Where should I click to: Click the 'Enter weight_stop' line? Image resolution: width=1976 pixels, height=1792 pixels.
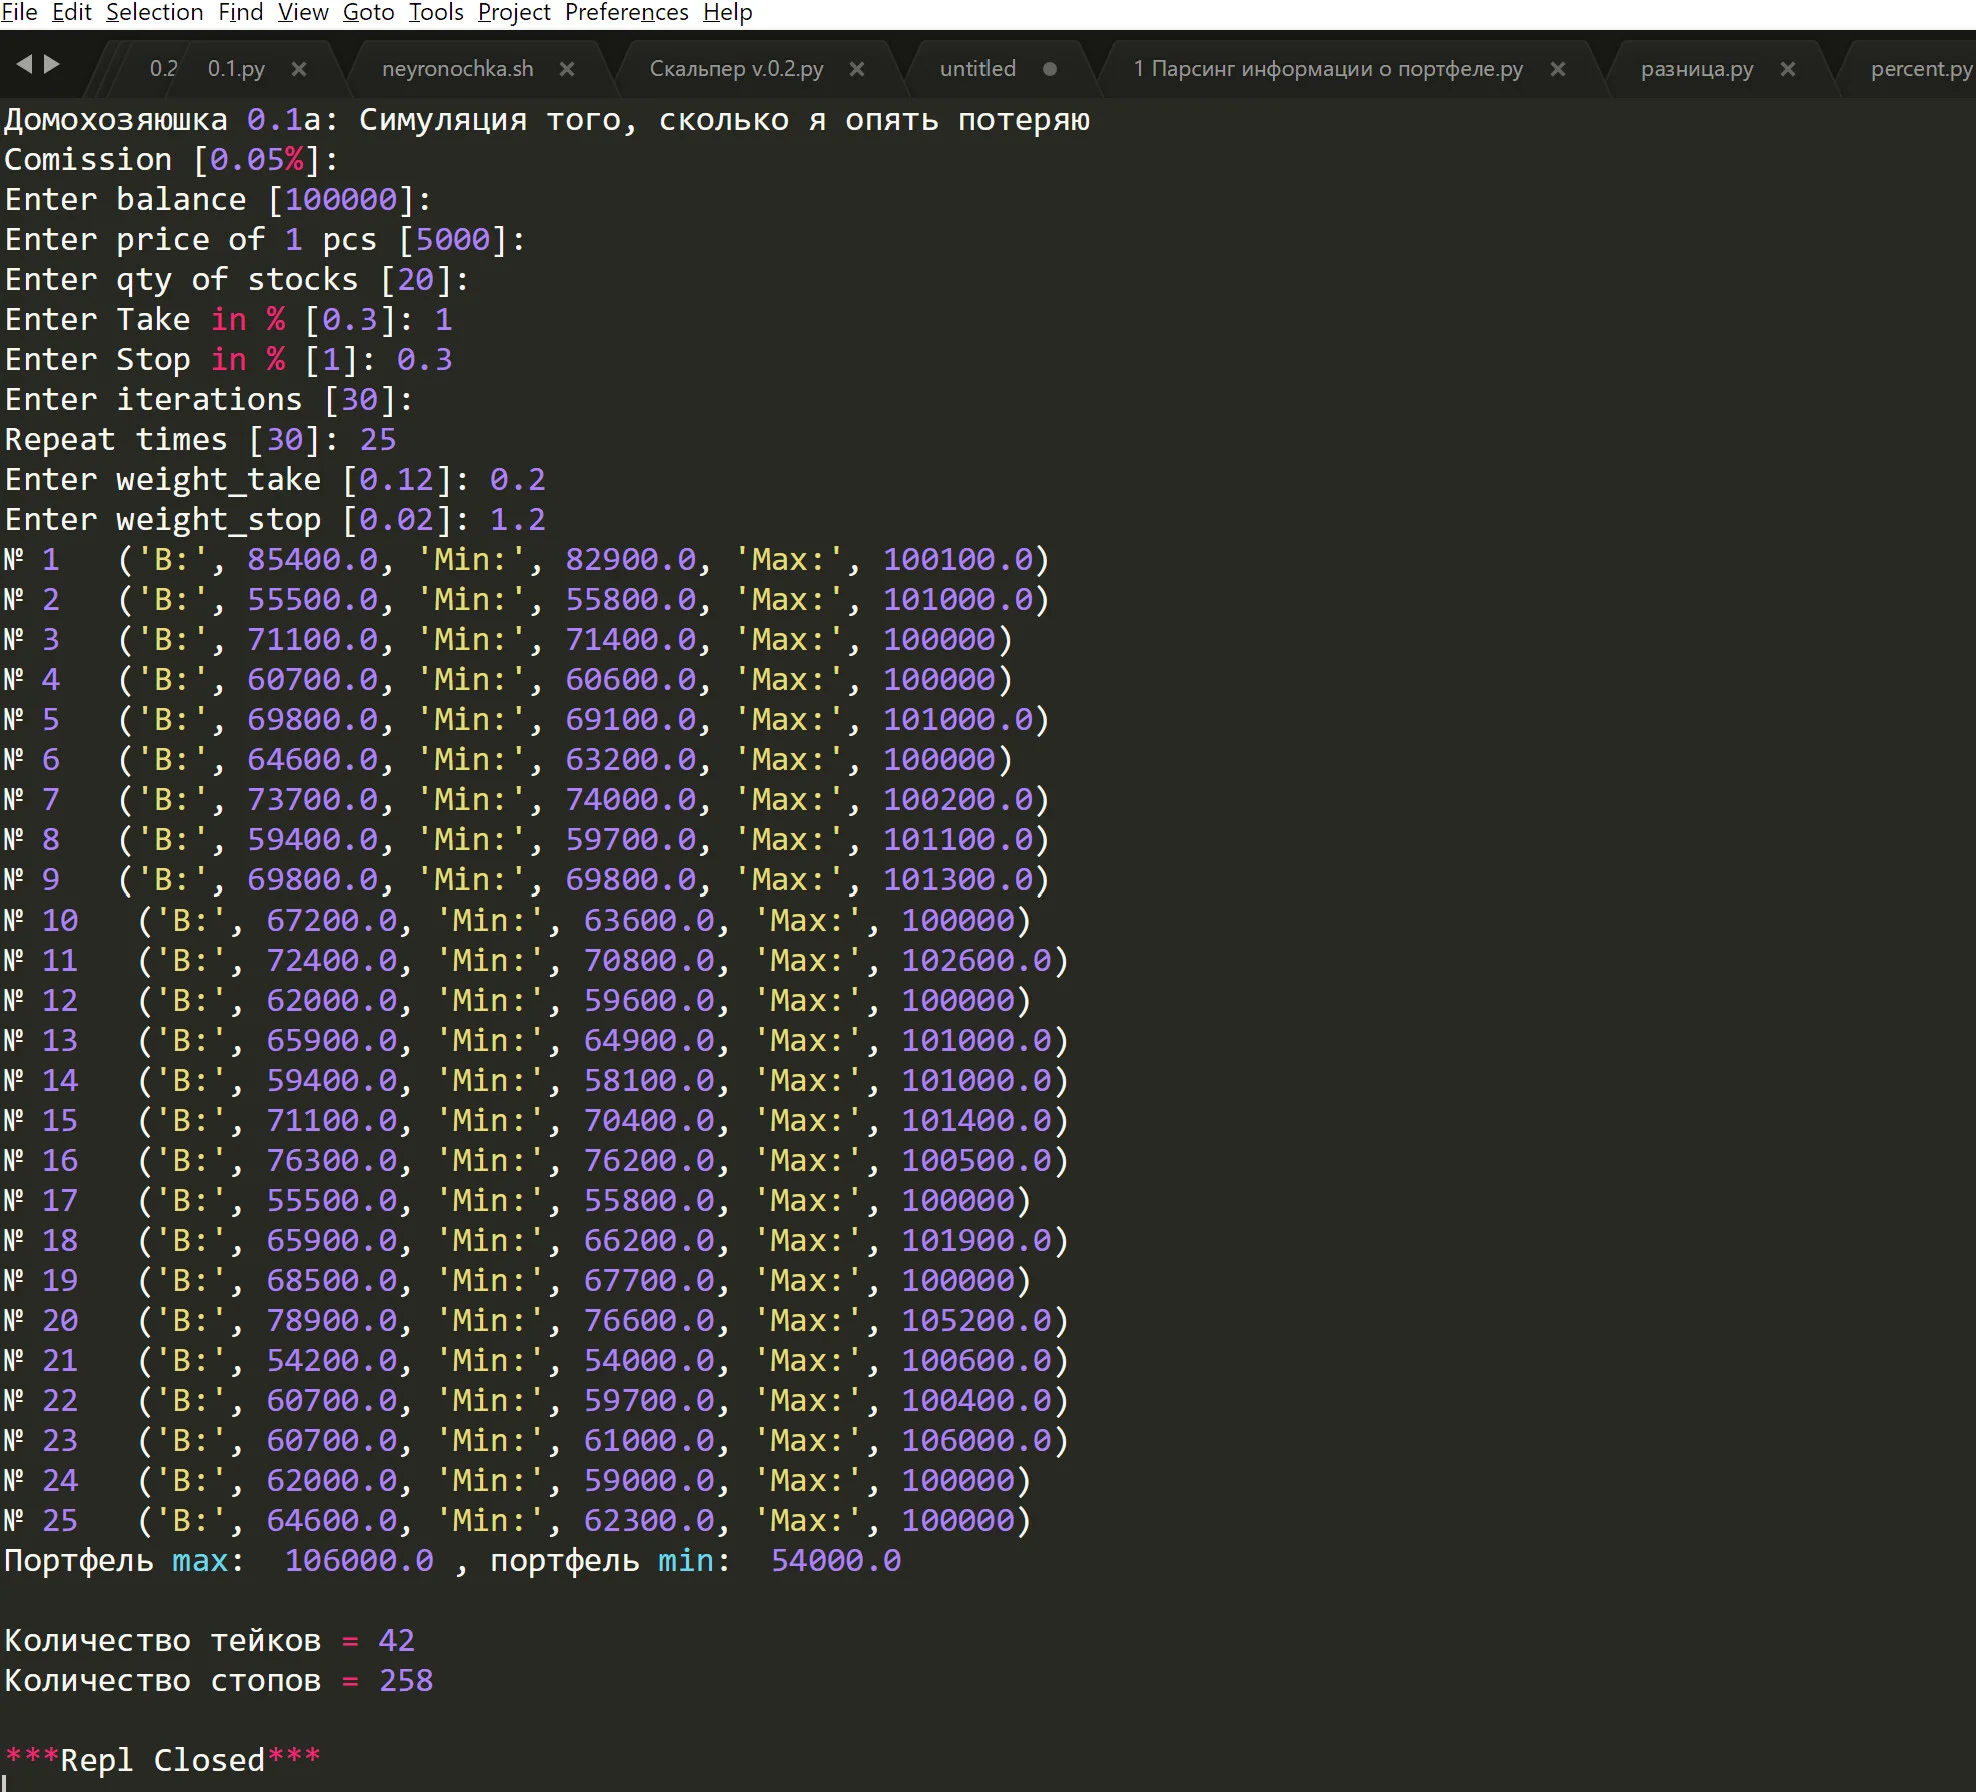pyautogui.click(x=275, y=520)
